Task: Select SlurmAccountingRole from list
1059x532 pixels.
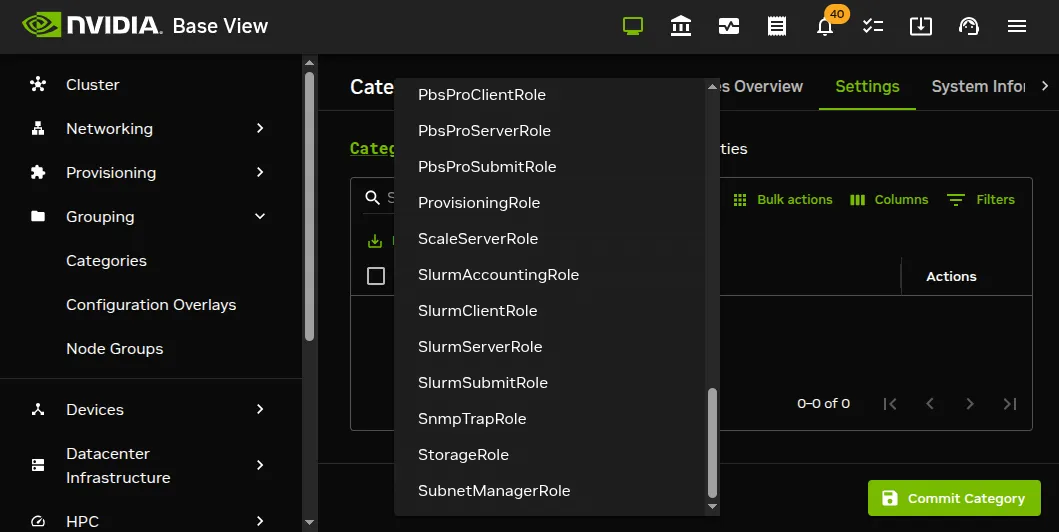Action: coord(552,275)
